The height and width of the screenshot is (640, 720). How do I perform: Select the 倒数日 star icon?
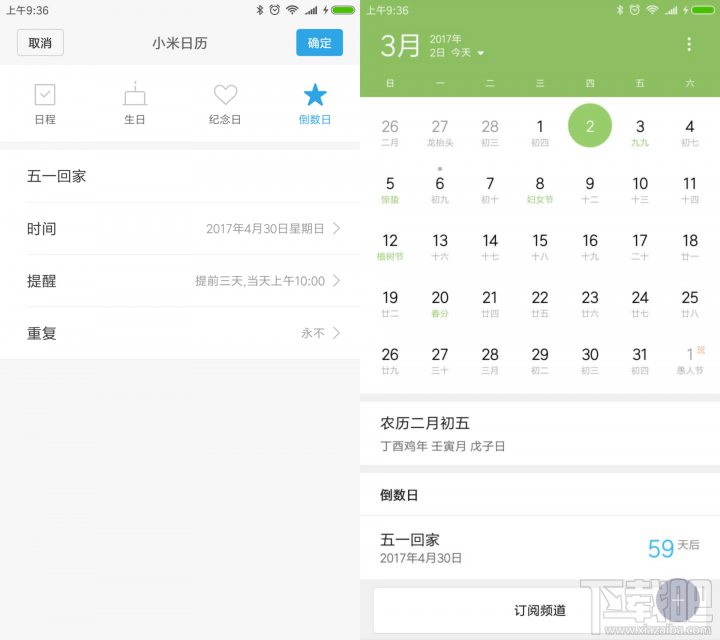pos(315,95)
